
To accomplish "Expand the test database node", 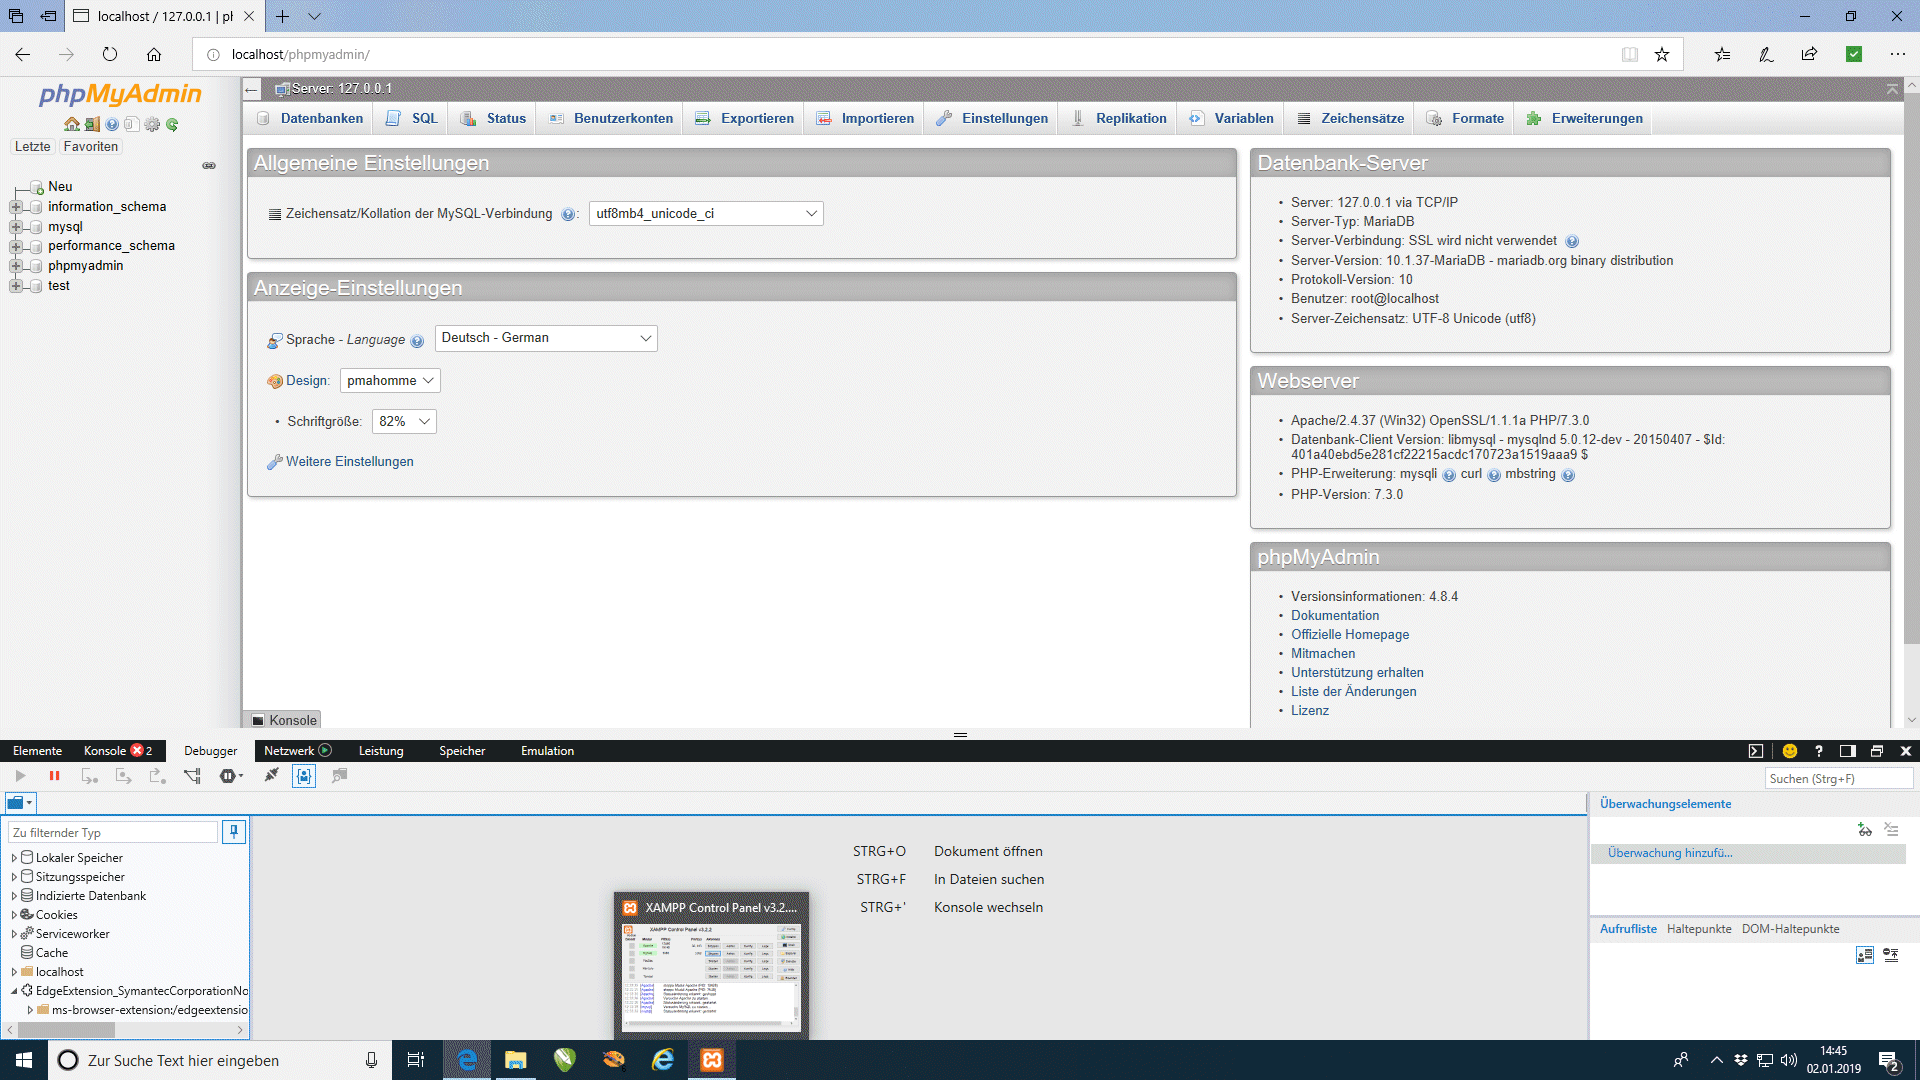I will tap(15, 286).
